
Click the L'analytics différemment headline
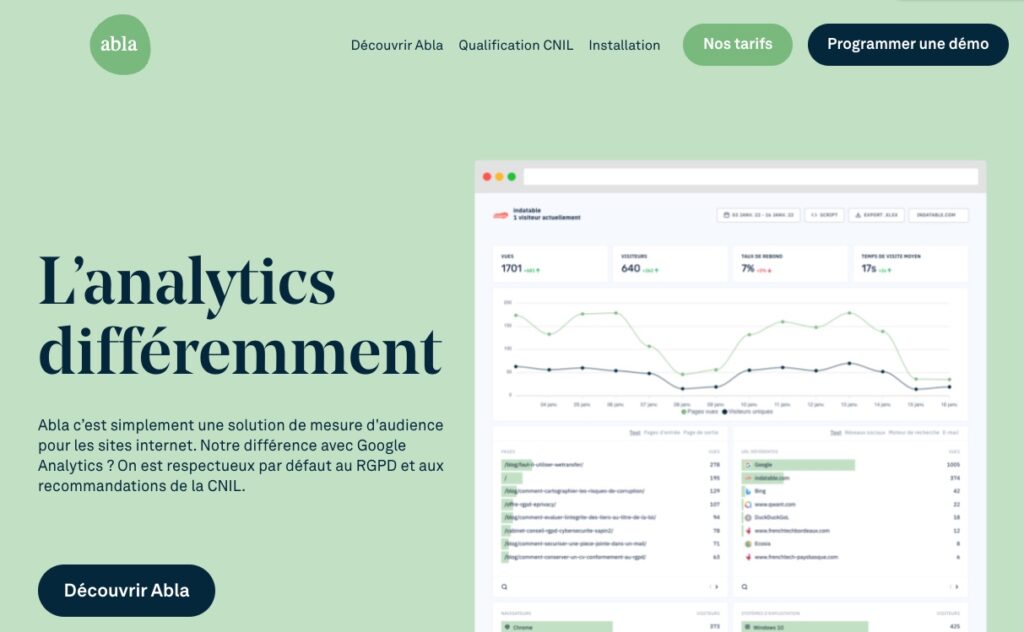pos(240,317)
